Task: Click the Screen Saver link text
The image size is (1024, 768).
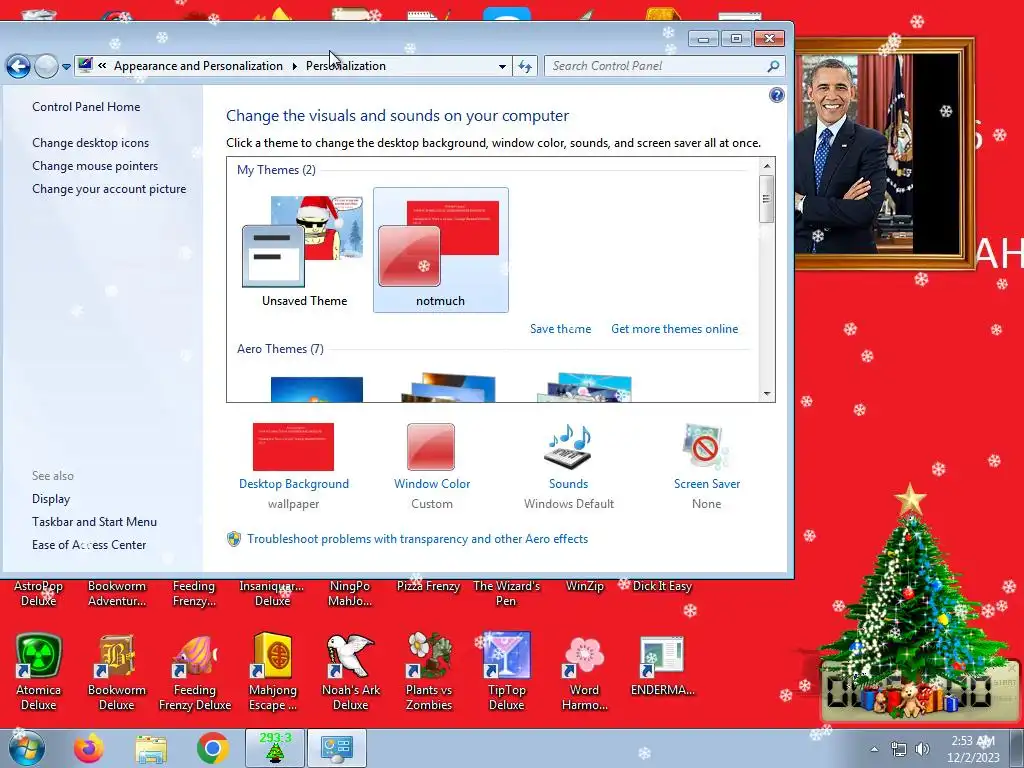Action: [707, 484]
